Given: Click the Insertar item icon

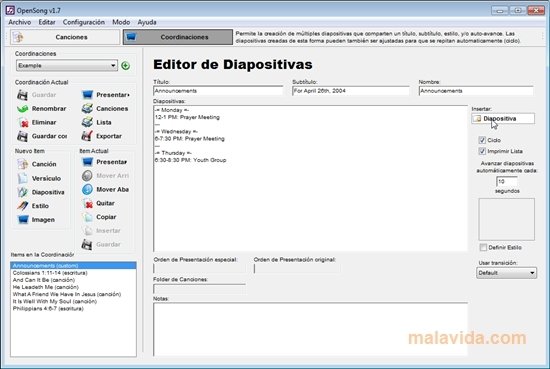Looking at the screenshot, I should 87,231.
